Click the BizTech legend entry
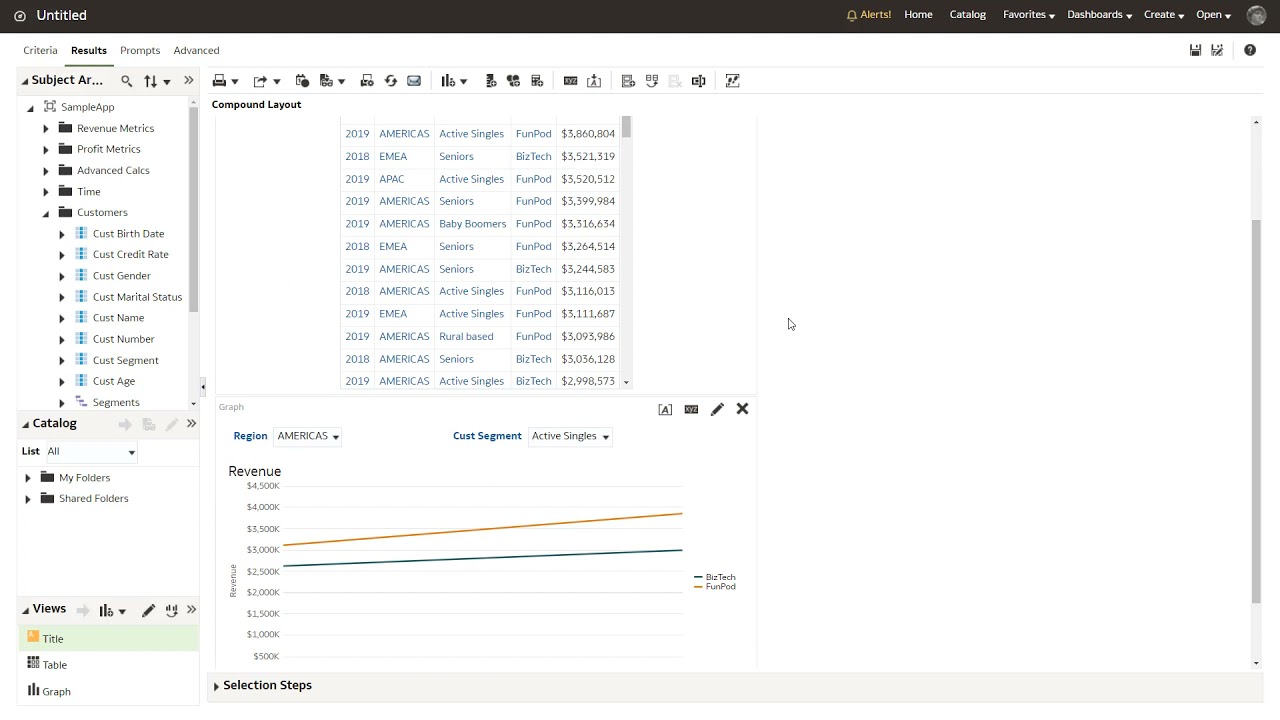Screen dimensions: 1280x720 coord(715,578)
